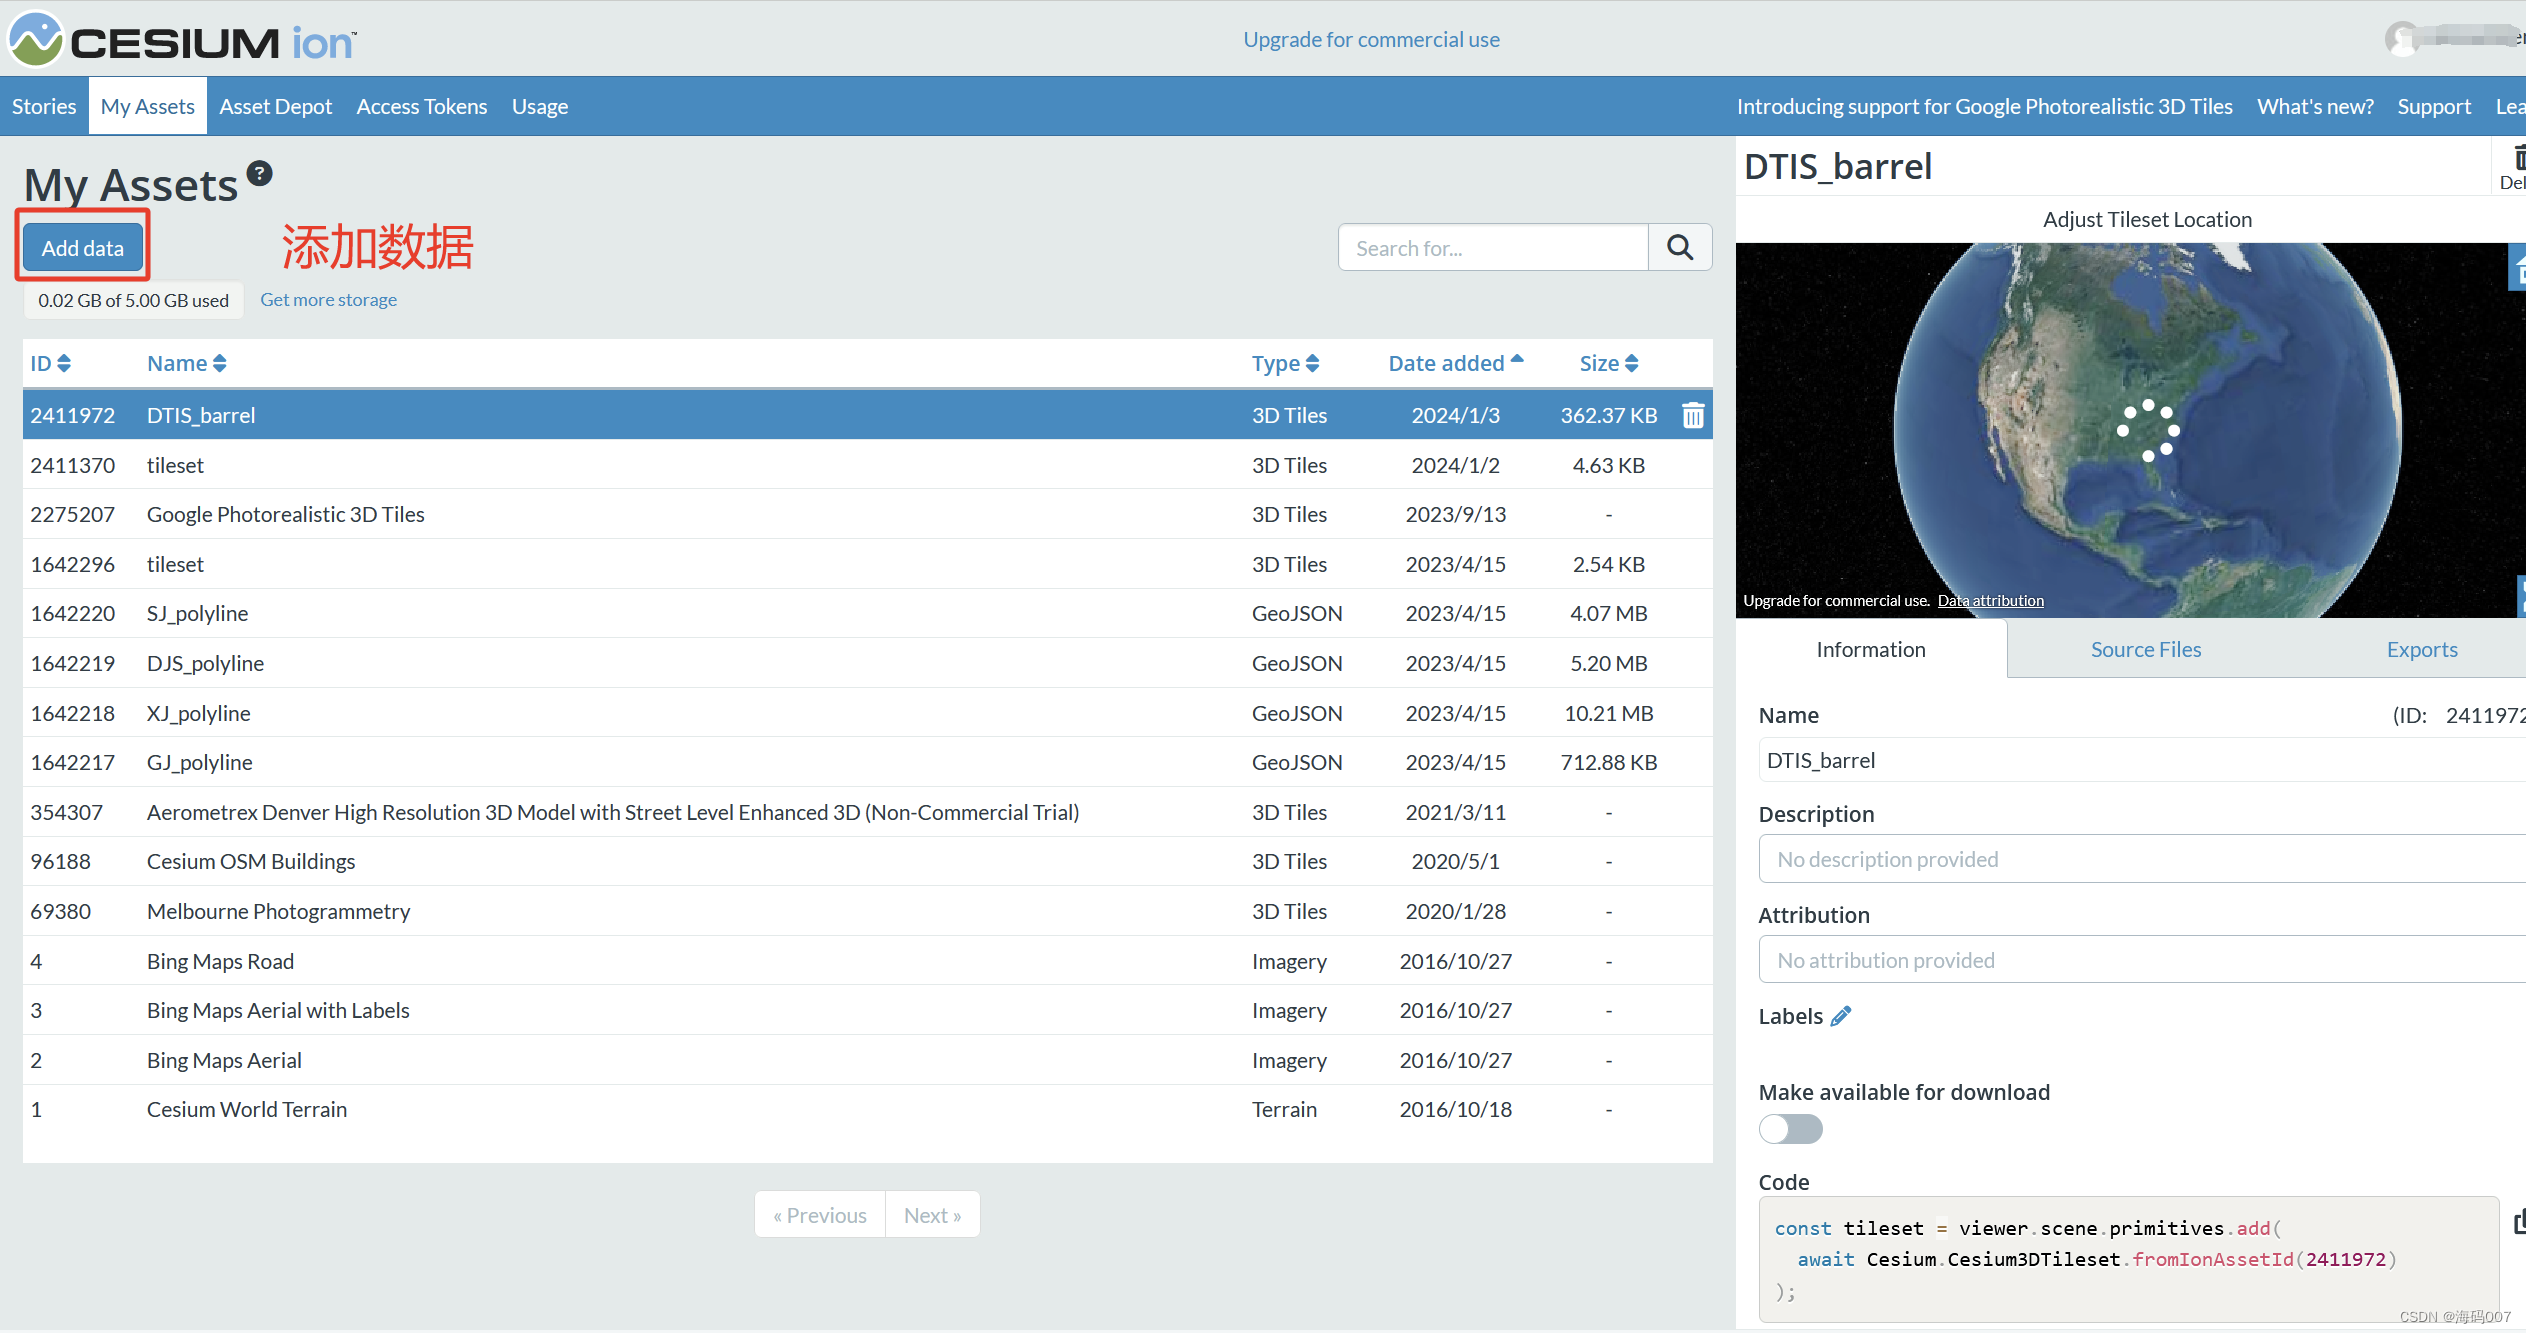Click the Description input field
Screen dimensions: 2526x1333
point(2142,859)
